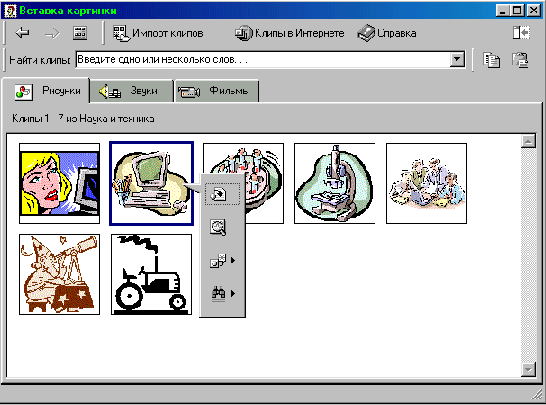Click the Forward arrow icon
The height and width of the screenshot is (405, 546).
click(x=52, y=34)
